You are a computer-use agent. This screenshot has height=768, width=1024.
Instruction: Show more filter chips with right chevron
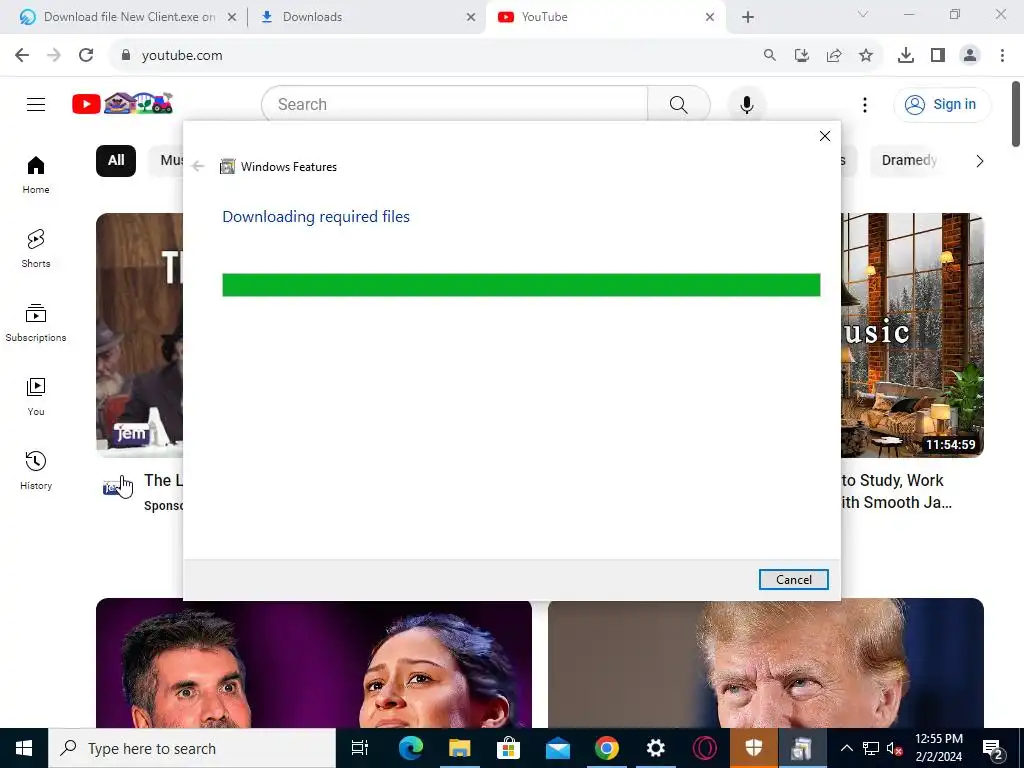pos(979,161)
